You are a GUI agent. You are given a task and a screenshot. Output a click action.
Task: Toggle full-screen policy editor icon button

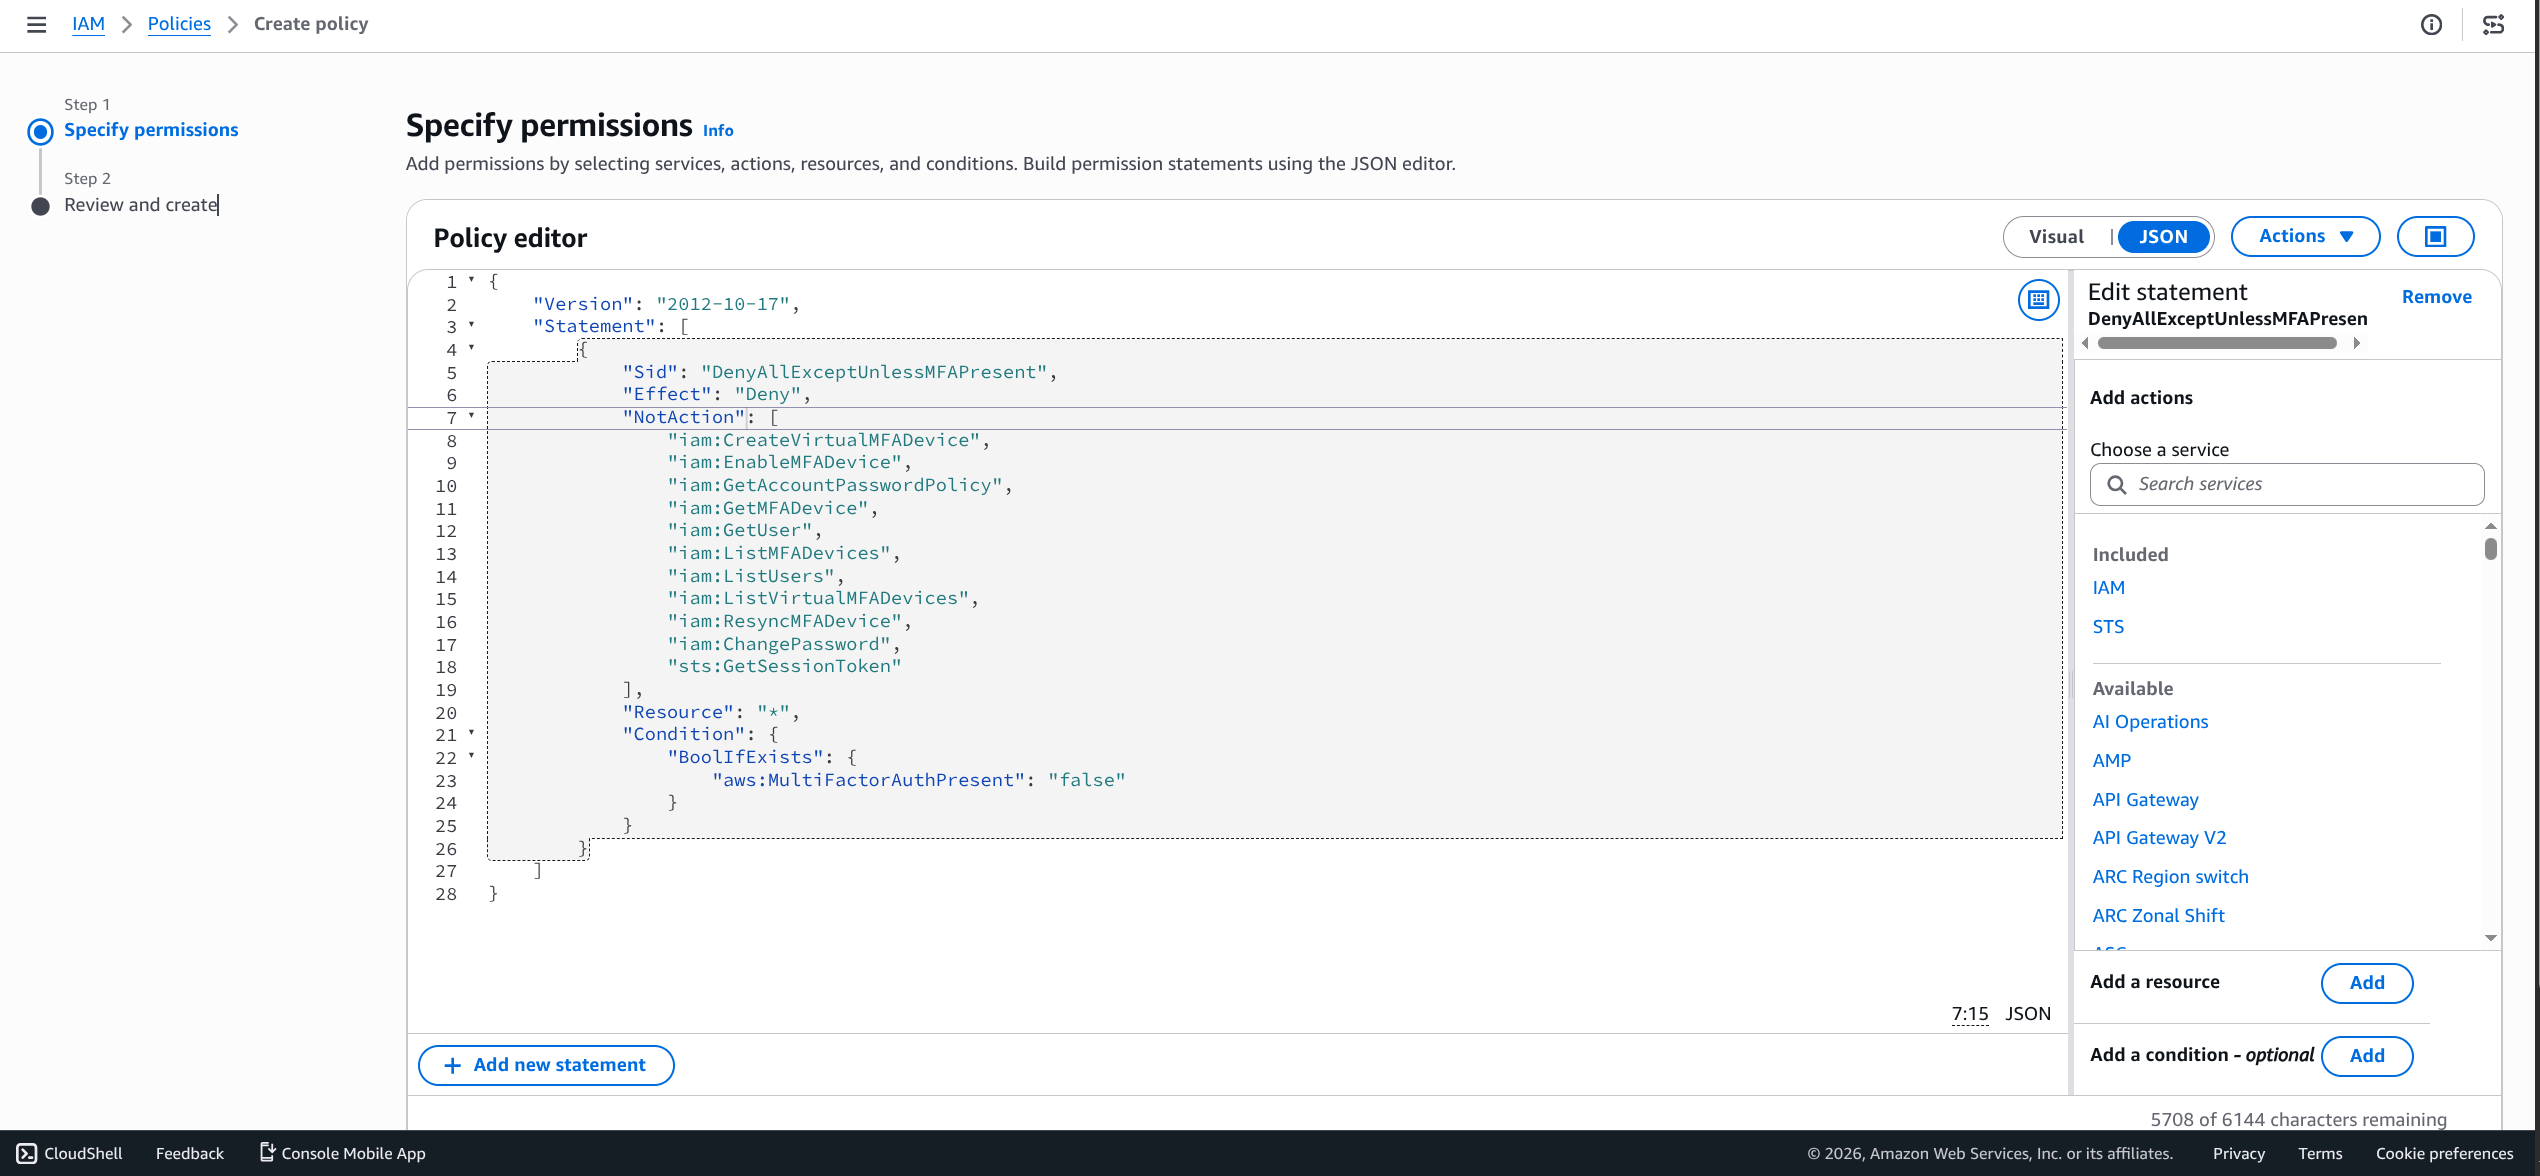point(2436,237)
